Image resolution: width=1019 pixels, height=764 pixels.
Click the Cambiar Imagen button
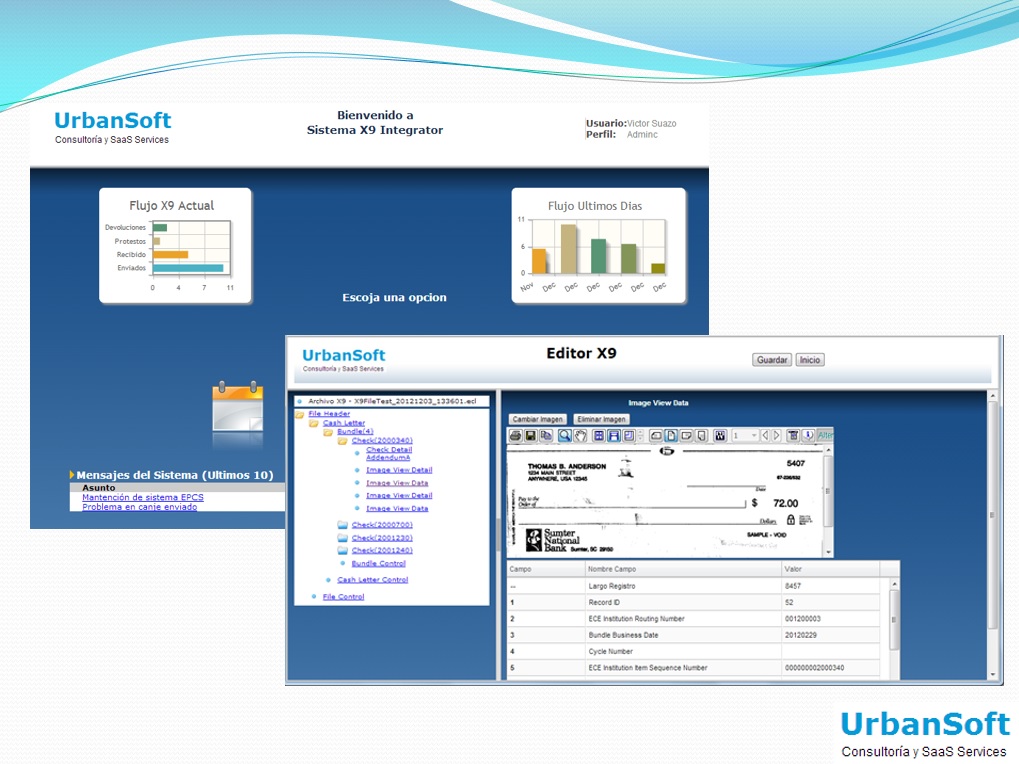(x=538, y=419)
